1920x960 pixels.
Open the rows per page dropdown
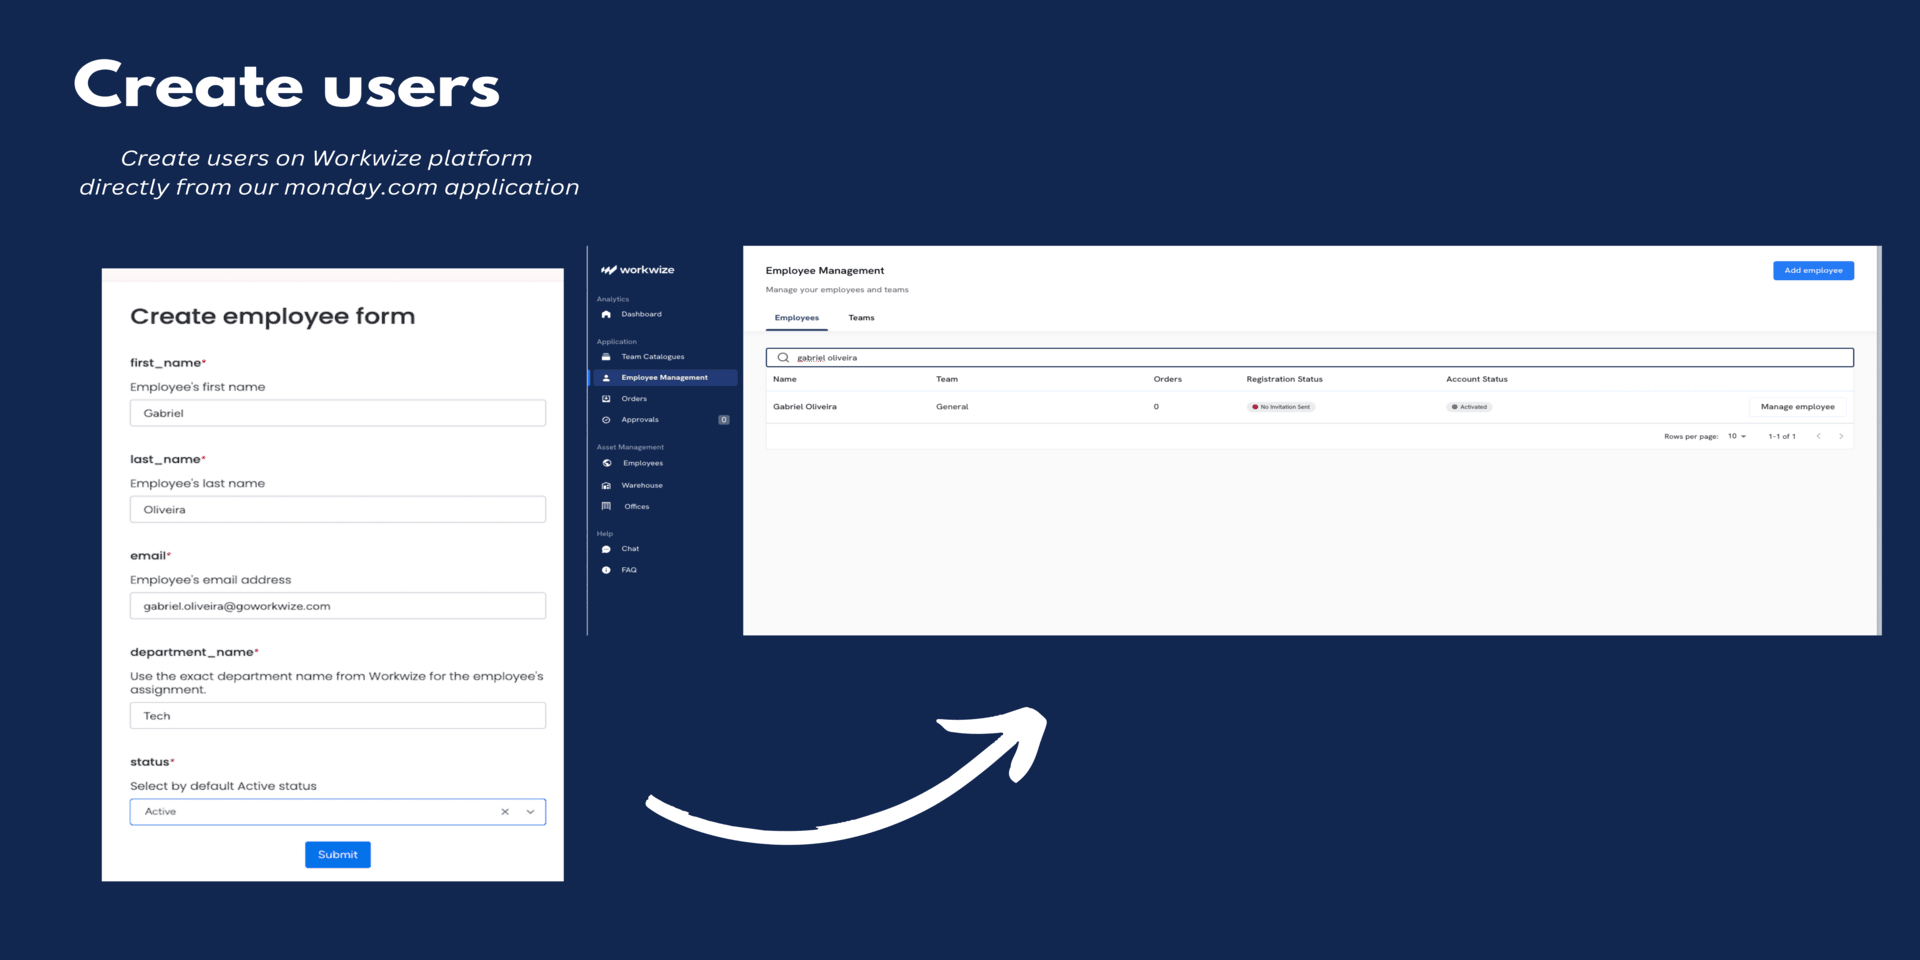click(x=1737, y=436)
